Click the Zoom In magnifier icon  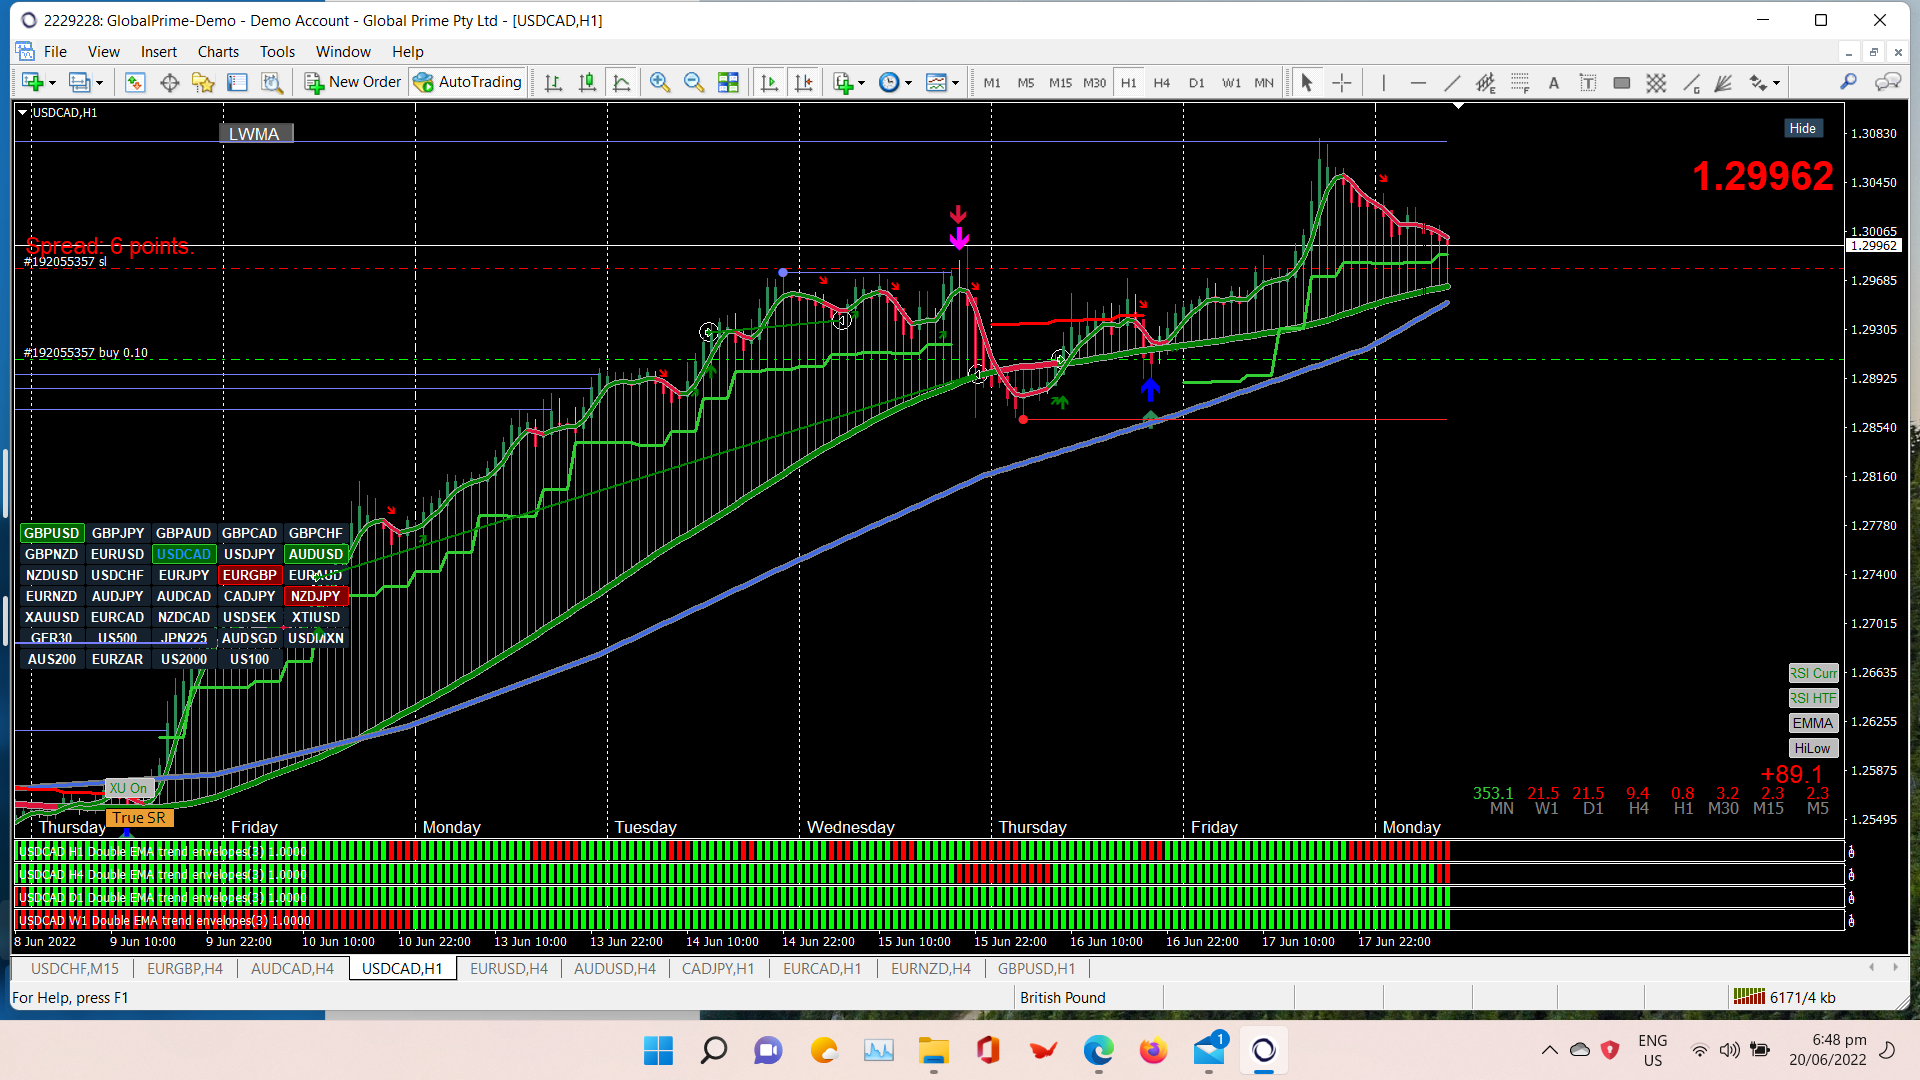coord(659,83)
